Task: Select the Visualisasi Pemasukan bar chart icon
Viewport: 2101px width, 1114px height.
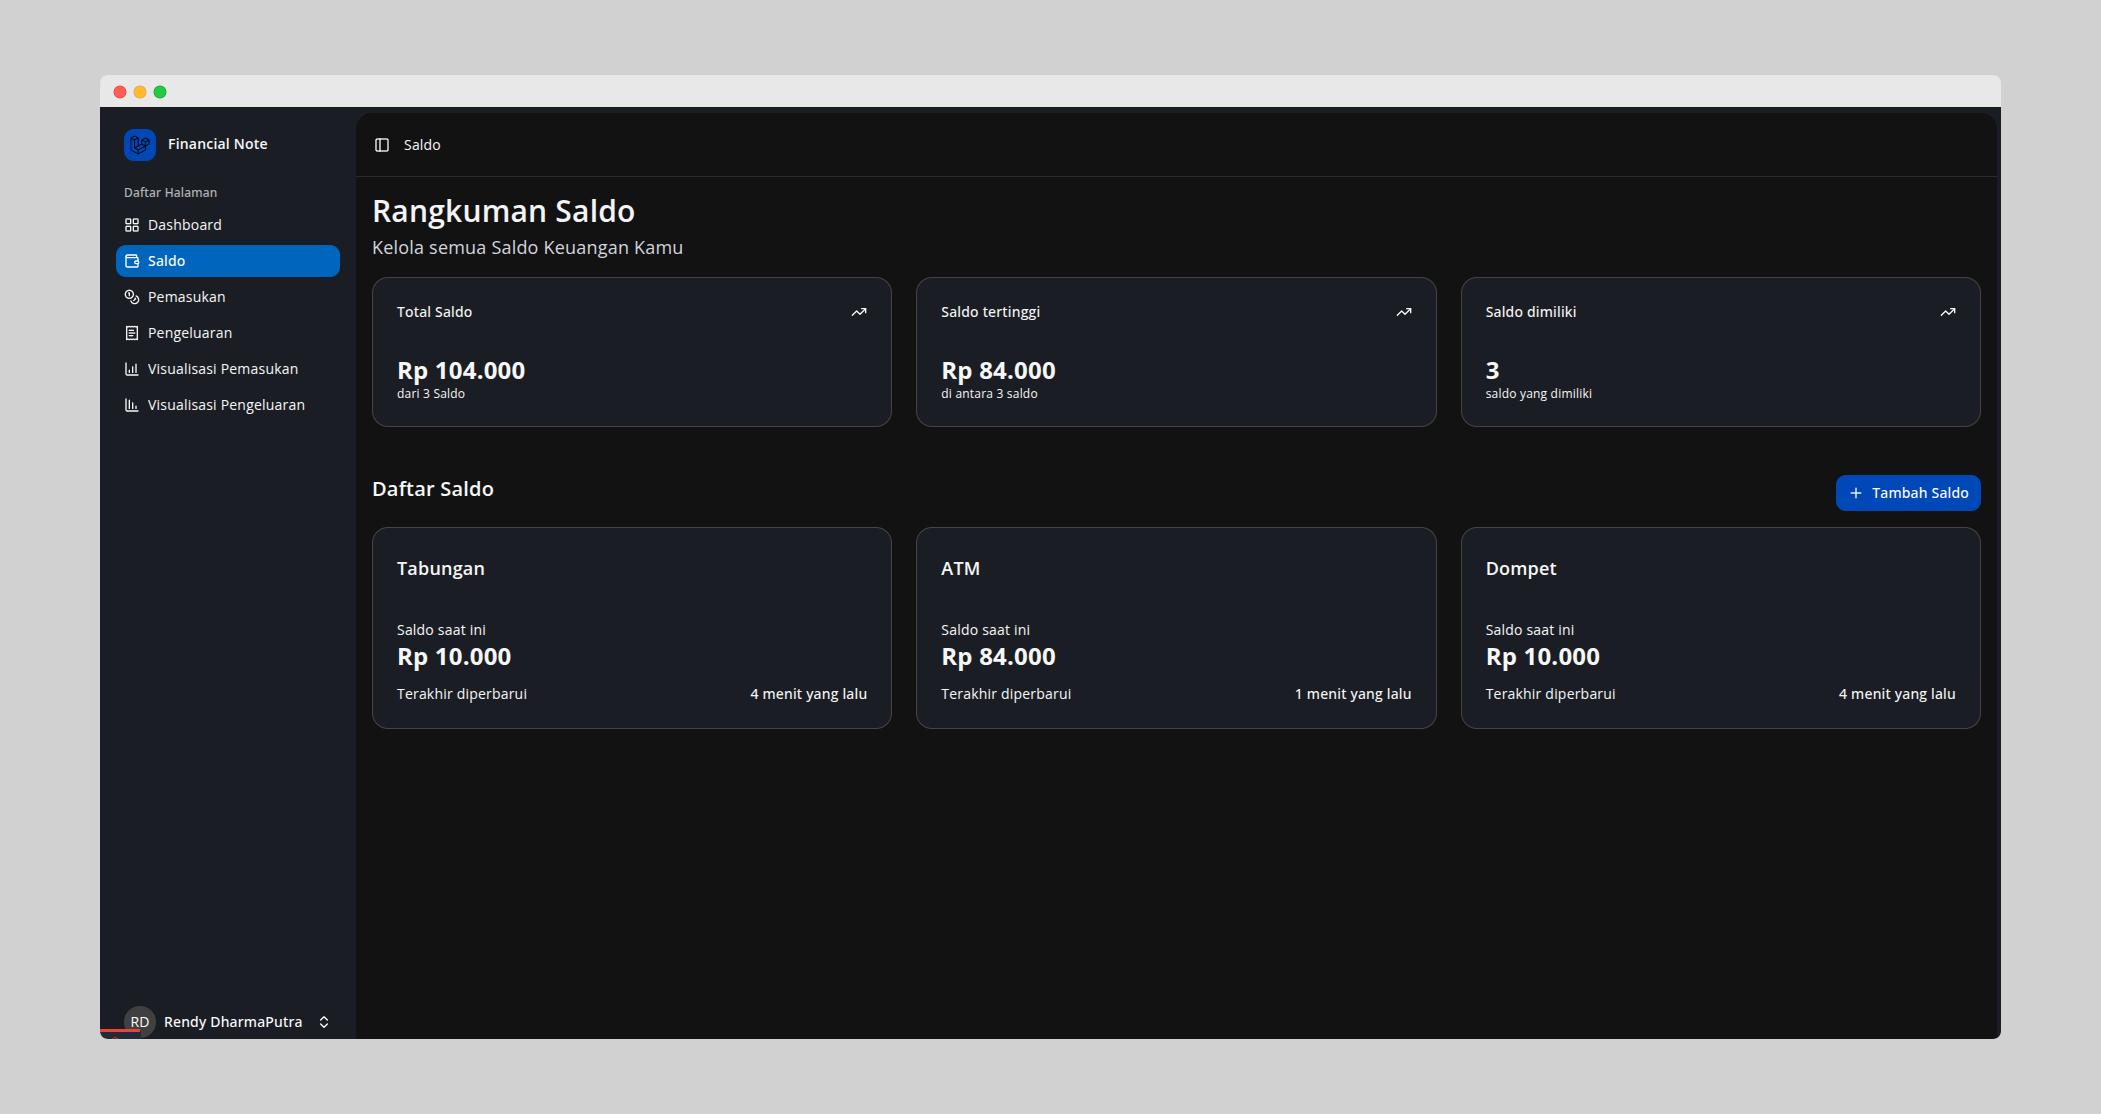Action: coord(133,369)
